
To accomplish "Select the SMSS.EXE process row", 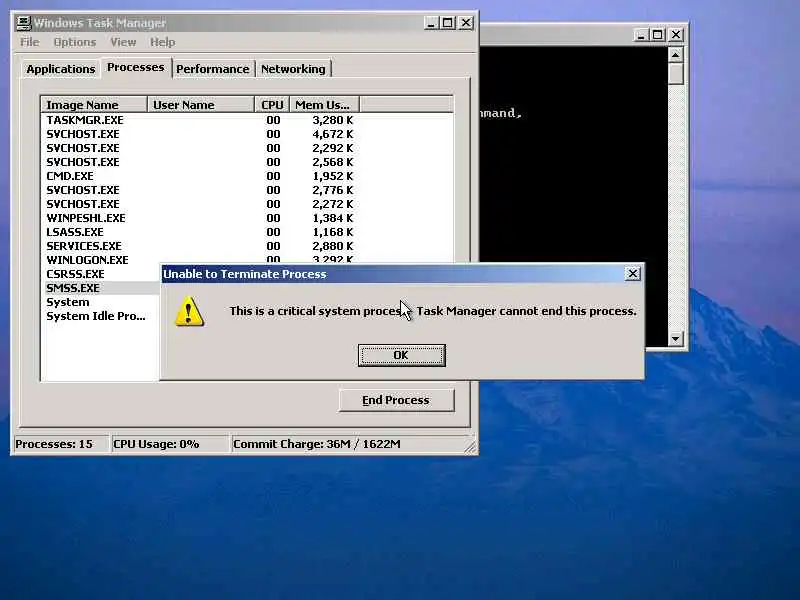I will click(x=101, y=288).
